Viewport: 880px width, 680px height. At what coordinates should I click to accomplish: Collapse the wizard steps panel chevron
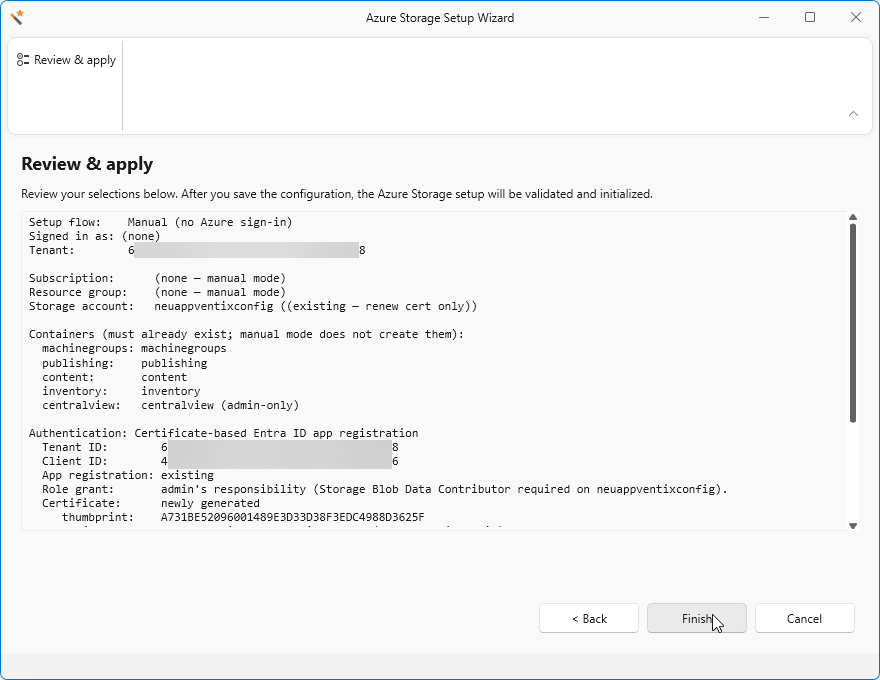(x=853, y=113)
